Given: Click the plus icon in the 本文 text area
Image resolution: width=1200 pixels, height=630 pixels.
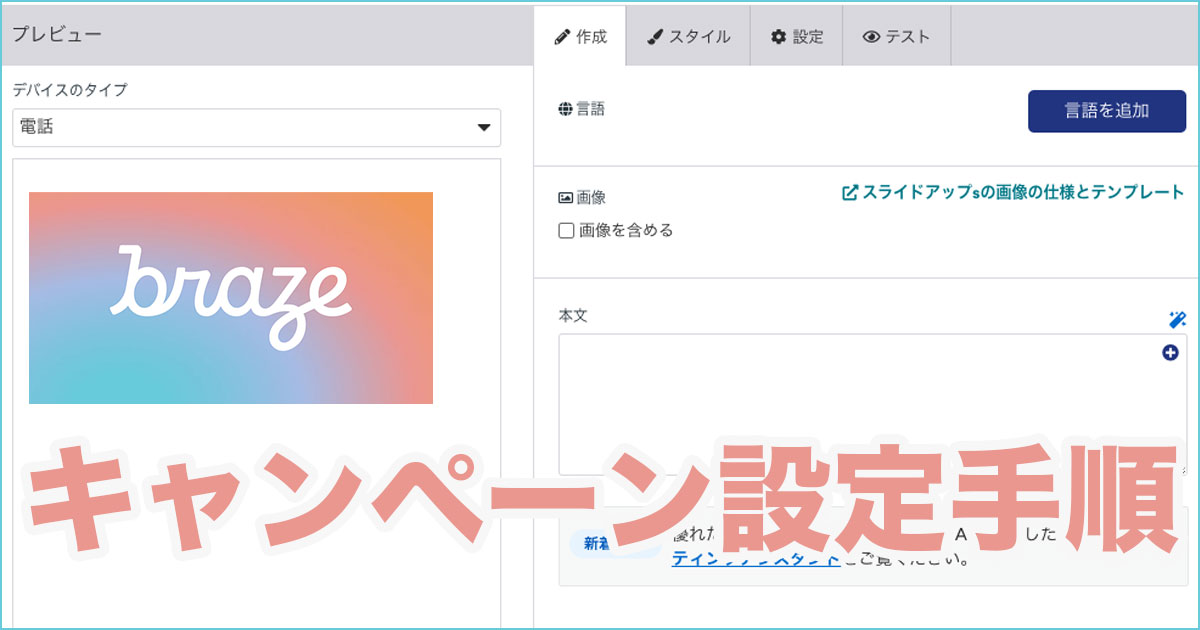Looking at the screenshot, I should click(x=1168, y=352).
